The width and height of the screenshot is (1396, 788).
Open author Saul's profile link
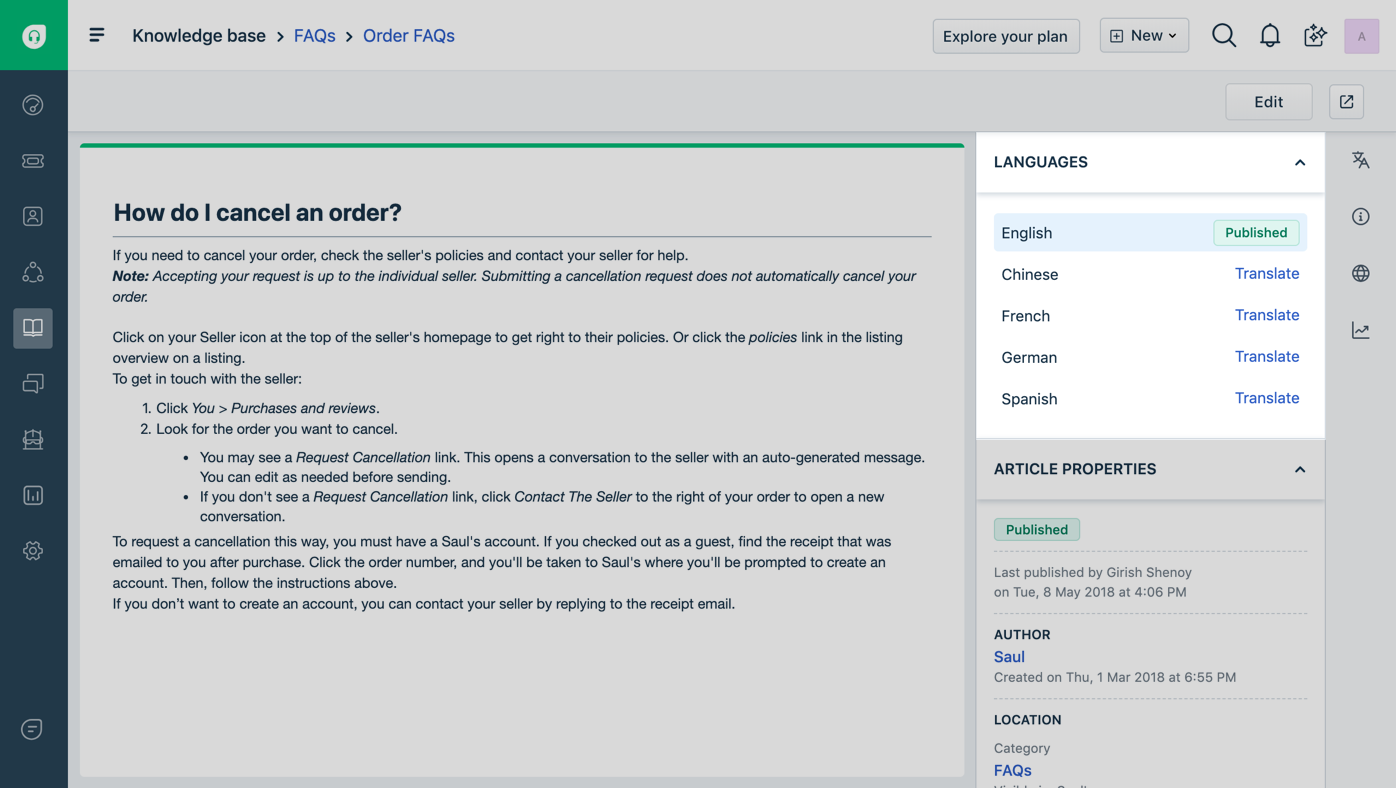point(1009,657)
